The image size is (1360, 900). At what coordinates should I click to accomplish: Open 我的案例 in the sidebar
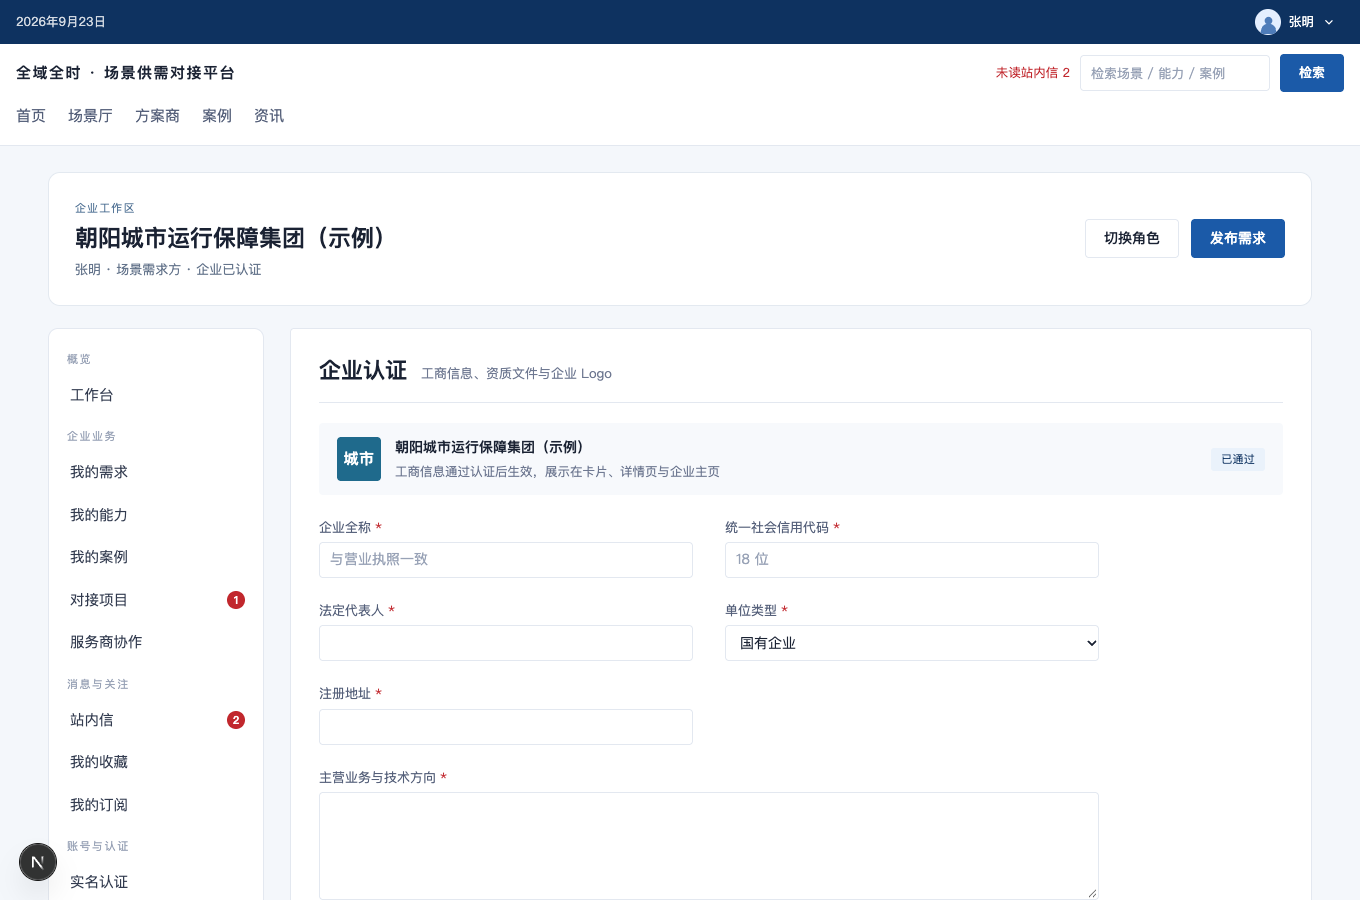(156, 557)
